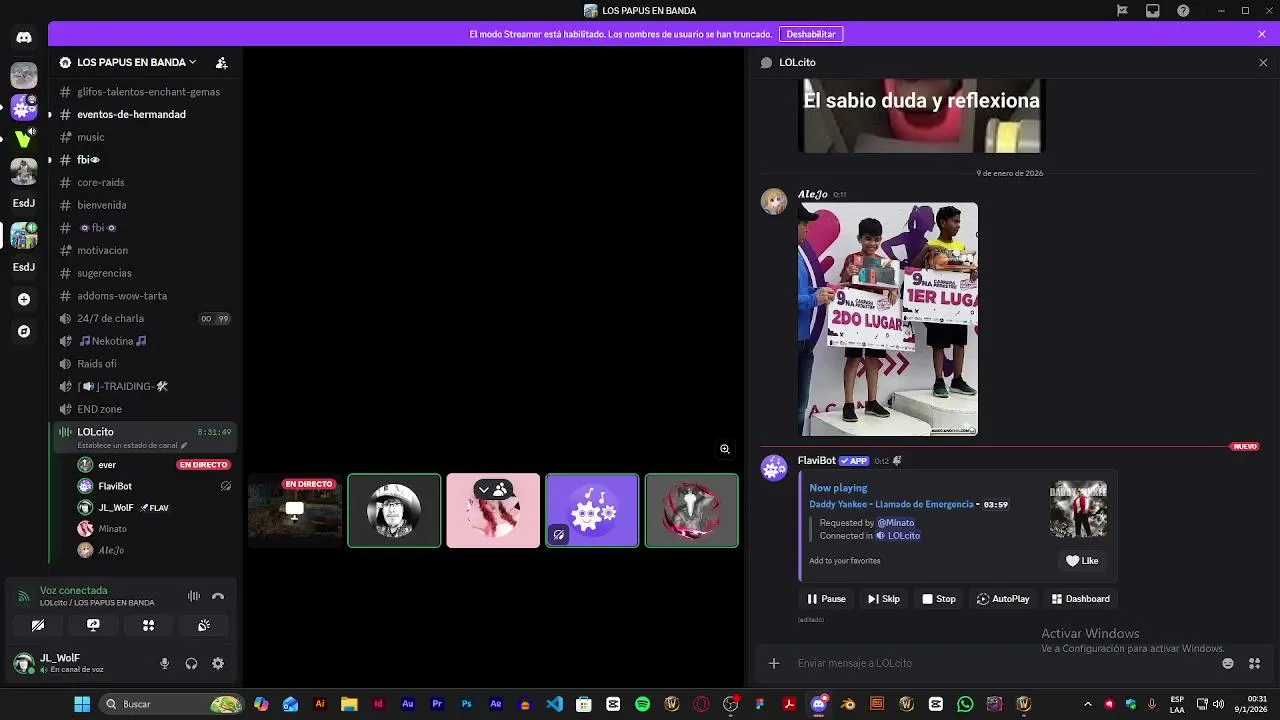The width and height of the screenshot is (1280, 720).
Task: Open FlaviBot Dashboard
Action: [1081, 599]
